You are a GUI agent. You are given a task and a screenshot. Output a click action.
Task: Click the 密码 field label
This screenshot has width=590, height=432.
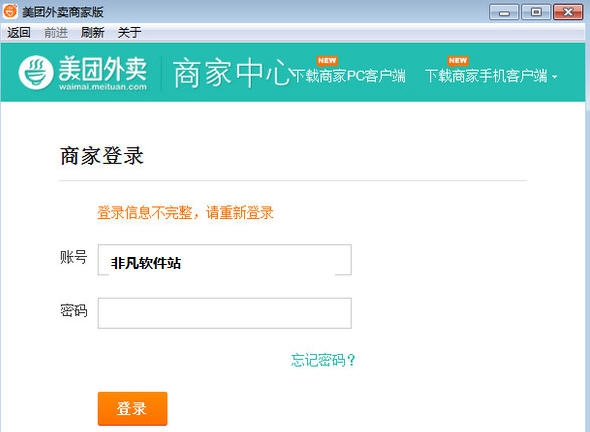(73, 310)
